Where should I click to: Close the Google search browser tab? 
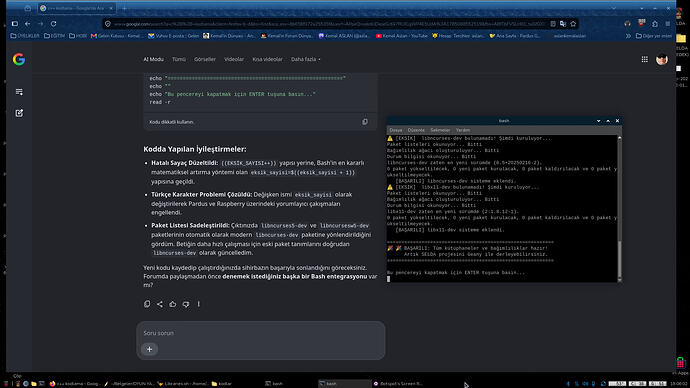point(110,8)
